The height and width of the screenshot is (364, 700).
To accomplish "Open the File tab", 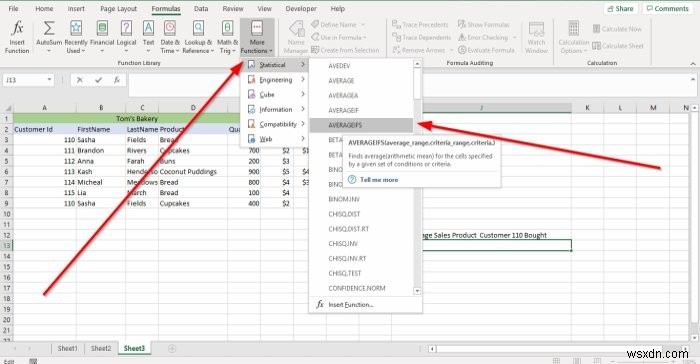I will (x=13, y=8).
